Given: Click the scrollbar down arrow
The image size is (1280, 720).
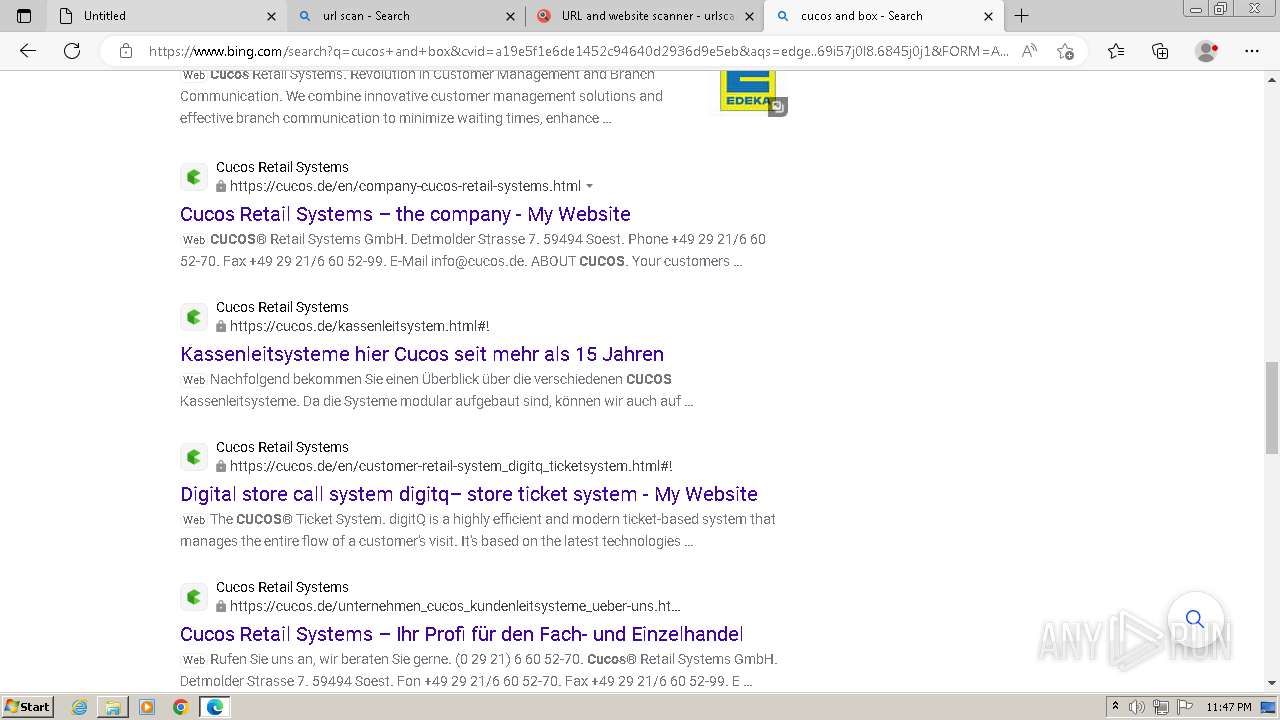Looking at the screenshot, I should 1272,683.
